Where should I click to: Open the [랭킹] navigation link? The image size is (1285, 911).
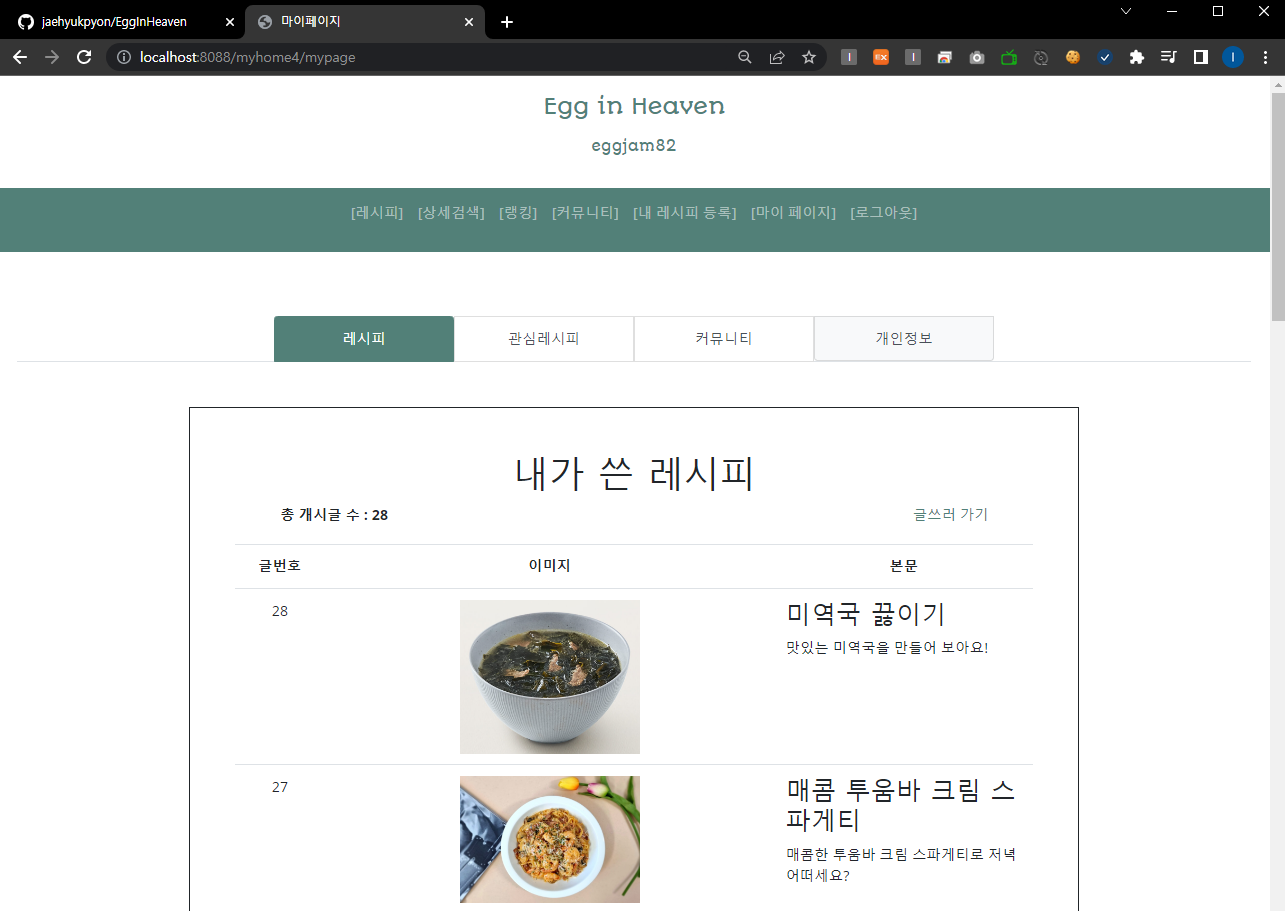(x=517, y=212)
